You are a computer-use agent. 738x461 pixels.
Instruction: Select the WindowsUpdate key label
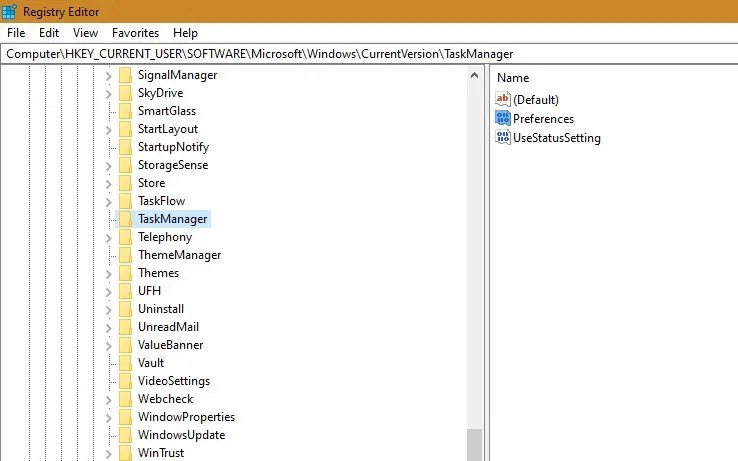(x=182, y=435)
